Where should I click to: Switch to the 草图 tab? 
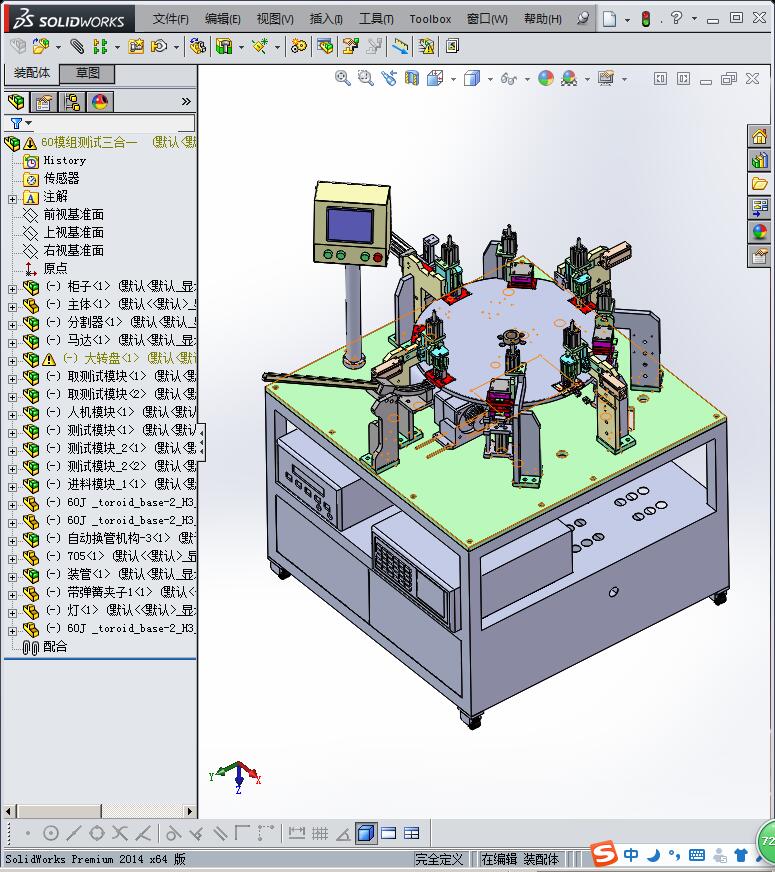[x=87, y=73]
